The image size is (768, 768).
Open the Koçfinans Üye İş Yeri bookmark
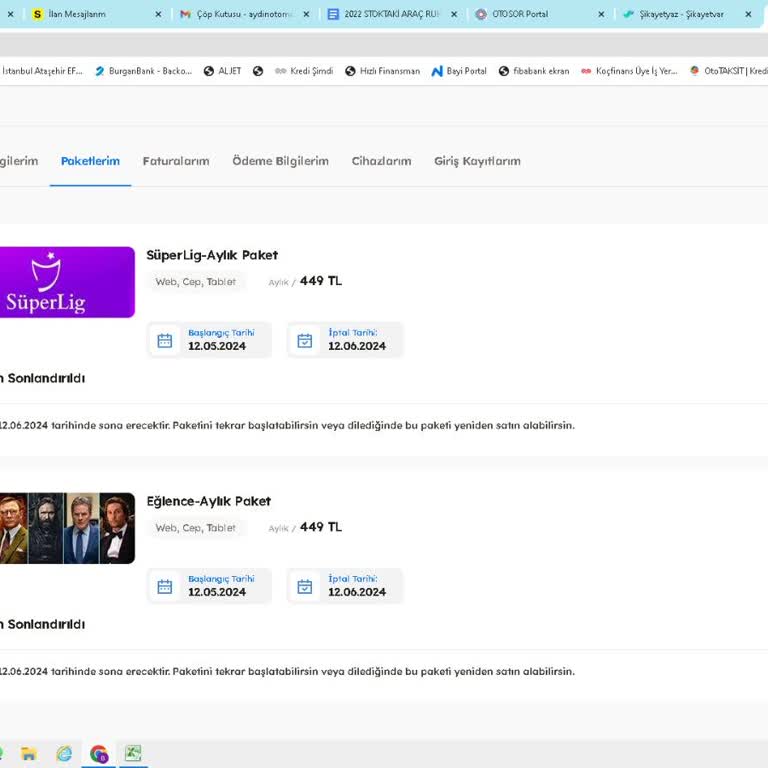(629, 71)
